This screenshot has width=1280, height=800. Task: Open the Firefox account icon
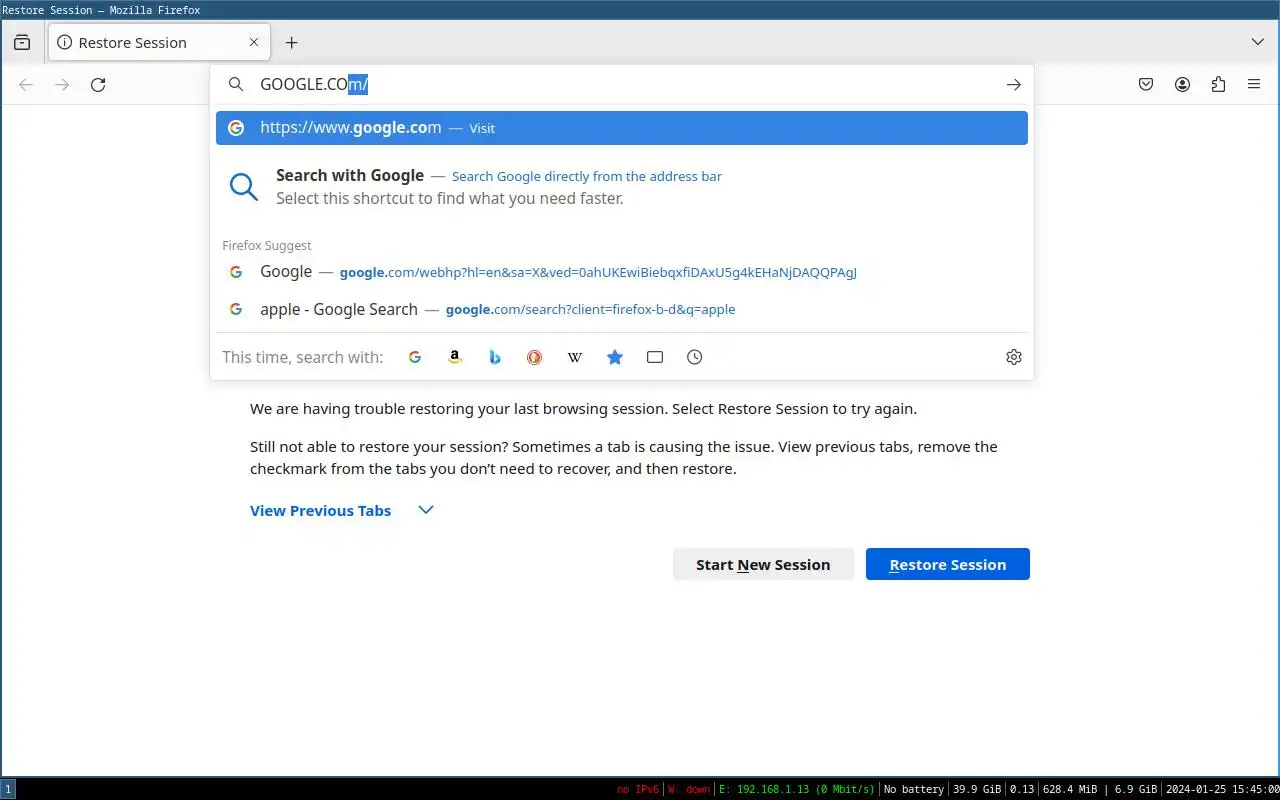(1182, 85)
